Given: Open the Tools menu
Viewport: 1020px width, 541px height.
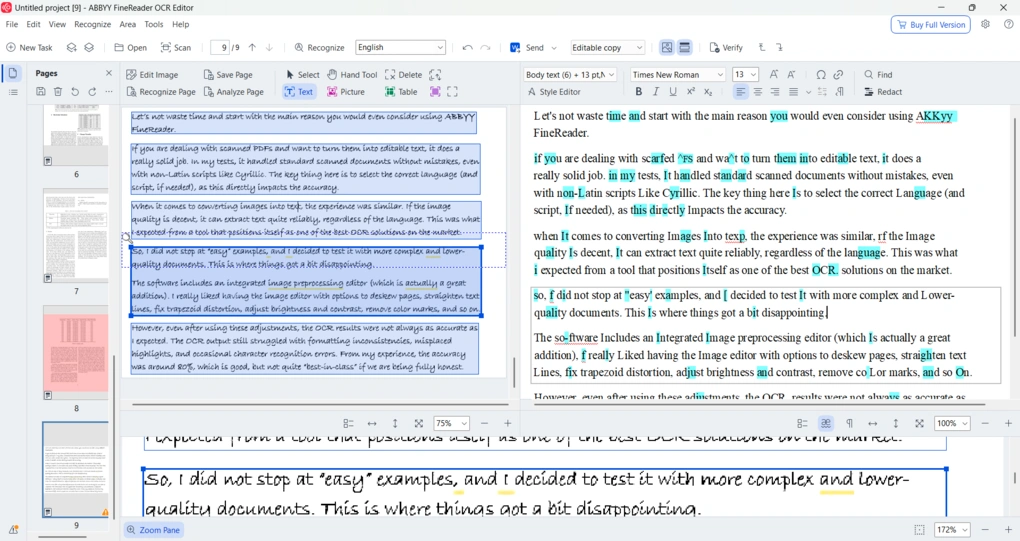Looking at the screenshot, I should 154,24.
